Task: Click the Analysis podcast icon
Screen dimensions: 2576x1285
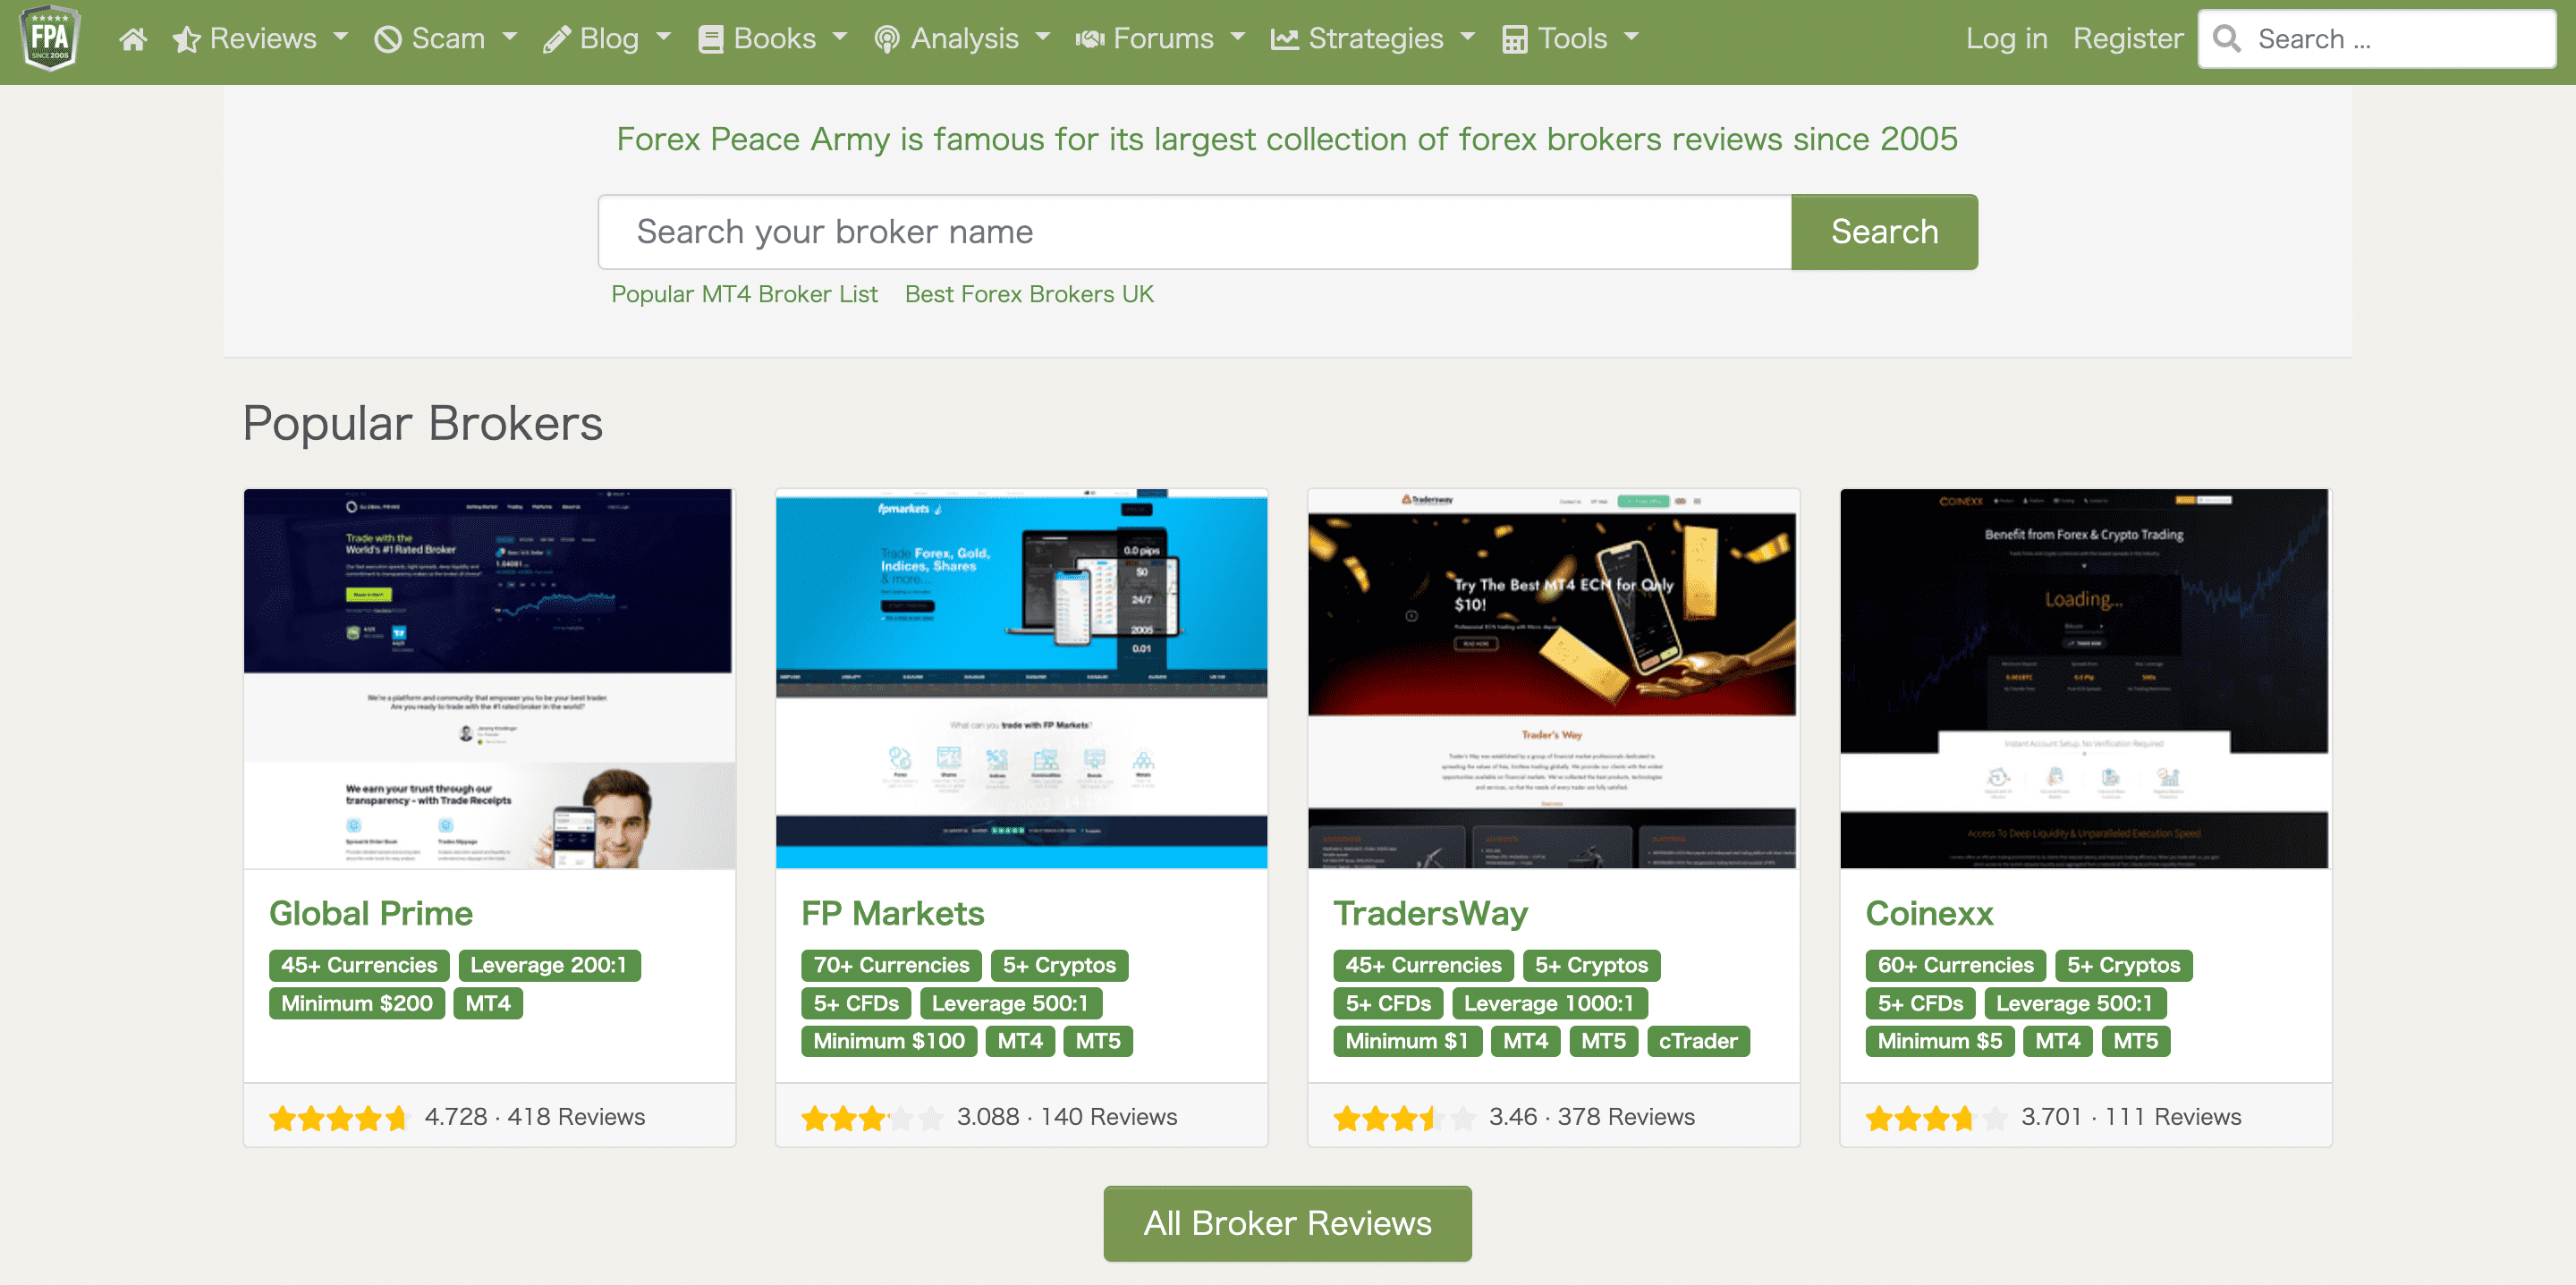Action: (886, 39)
